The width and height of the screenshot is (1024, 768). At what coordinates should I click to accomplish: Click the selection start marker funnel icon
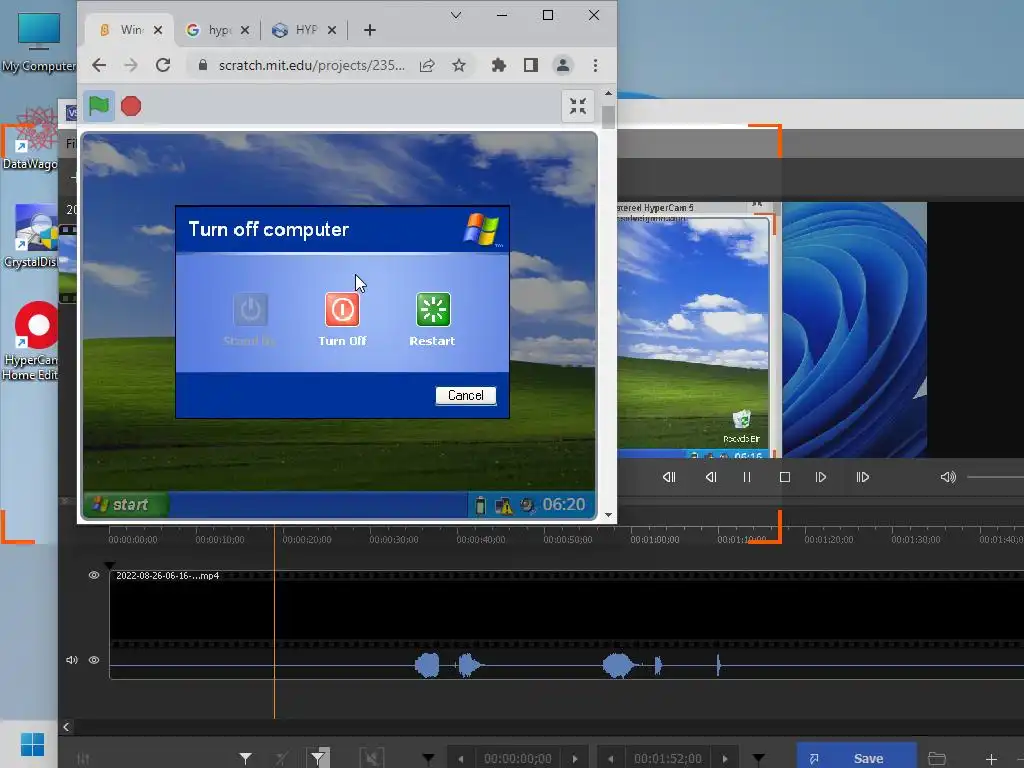click(246, 758)
